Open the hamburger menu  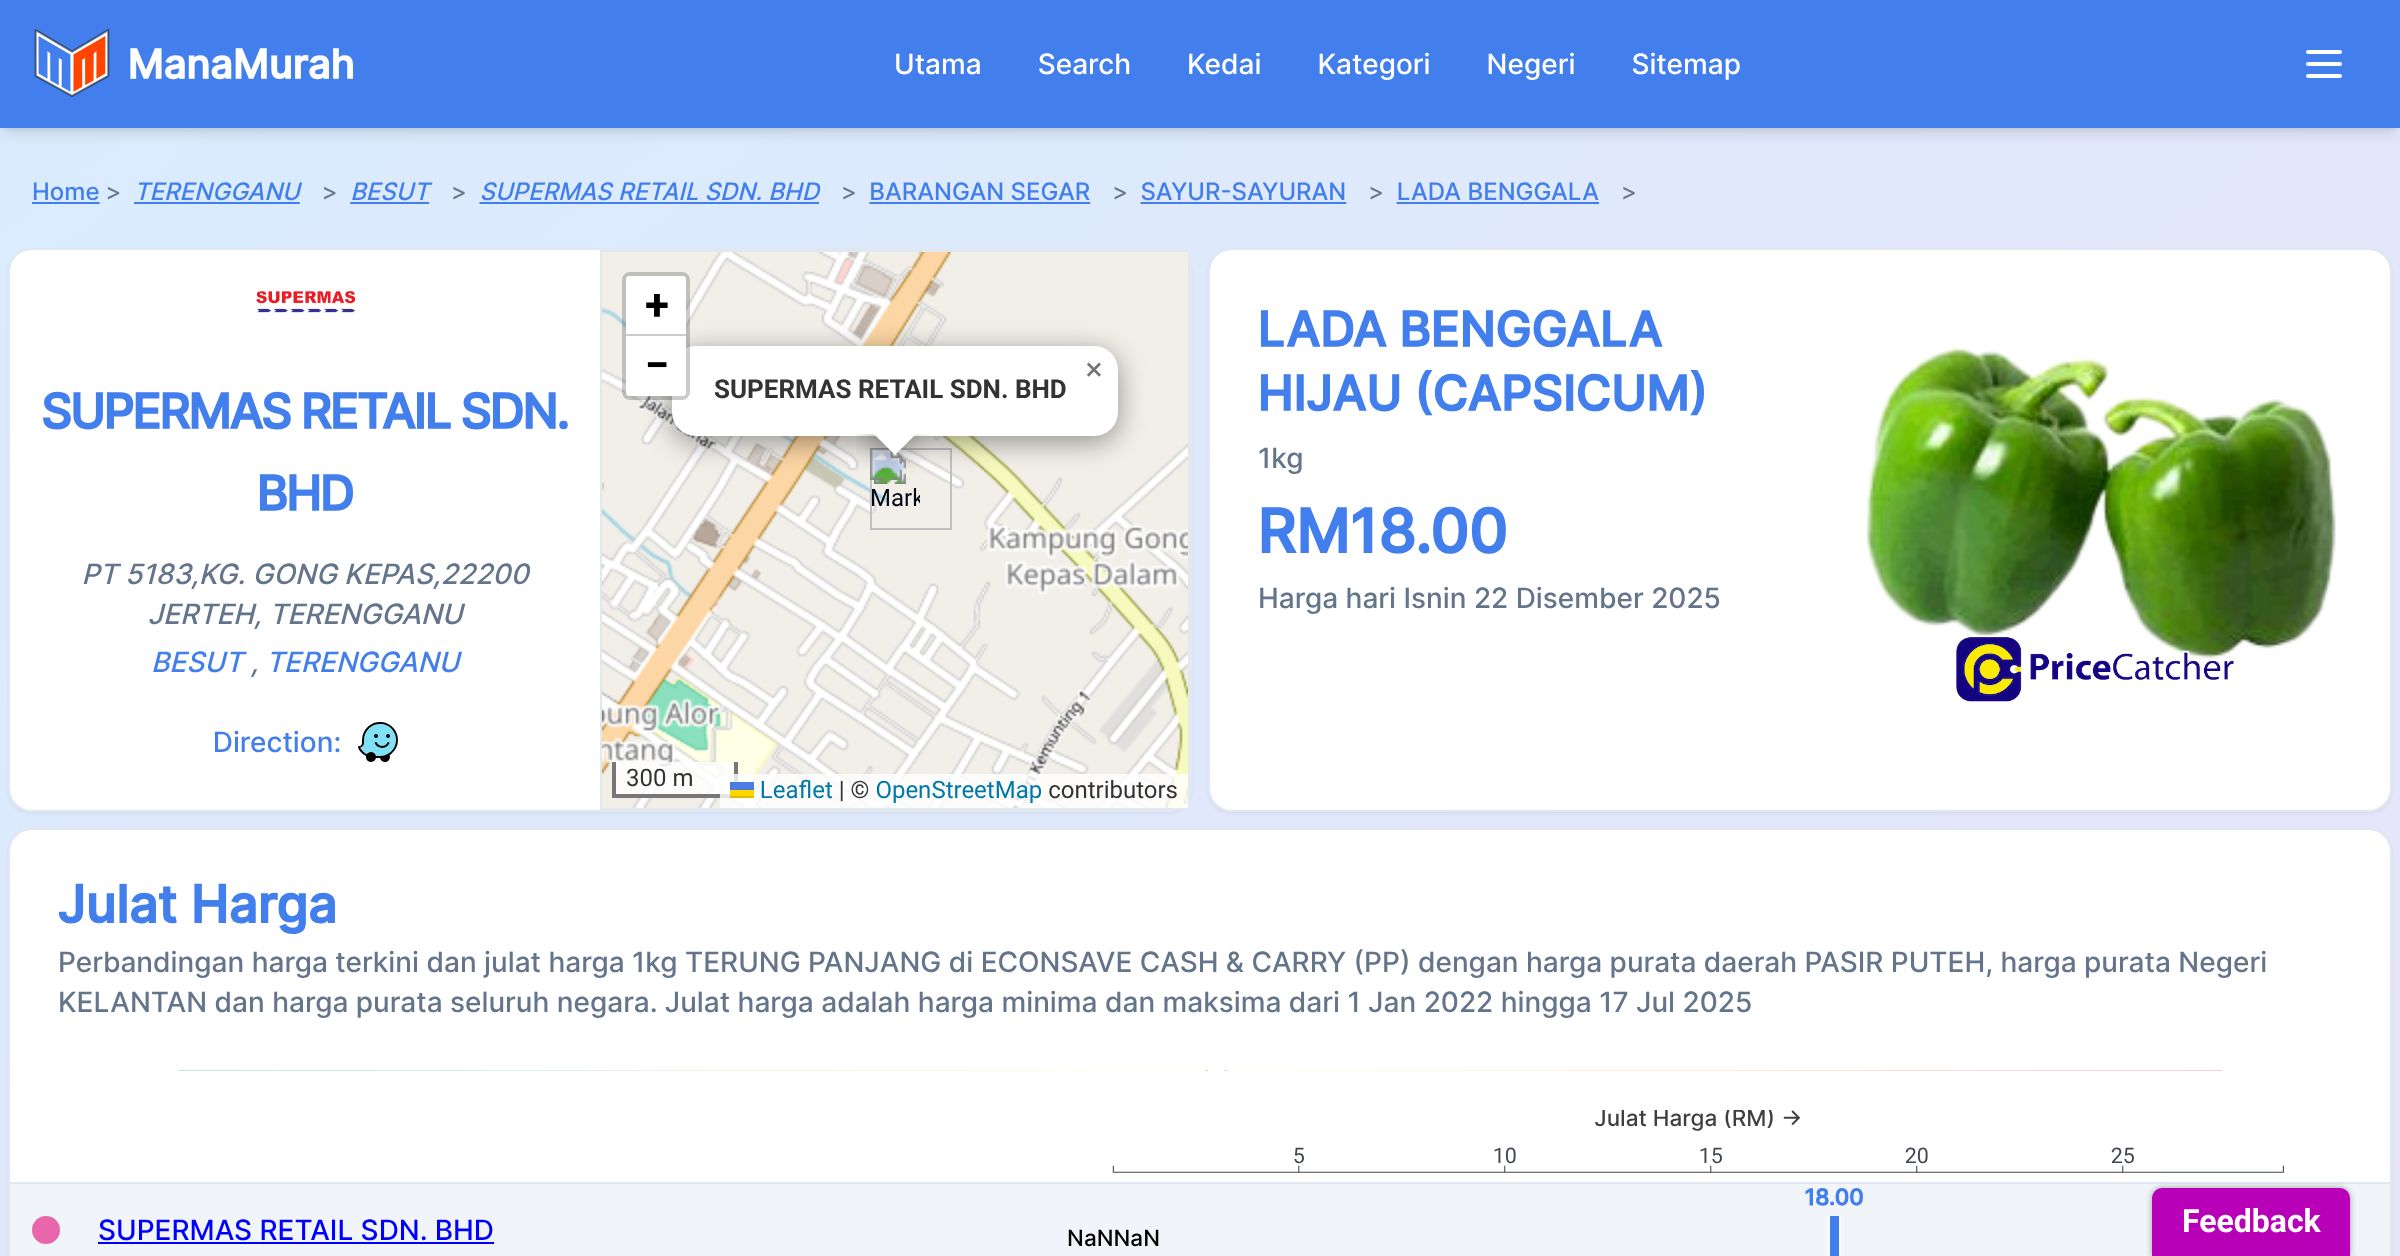click(2323, 64)
